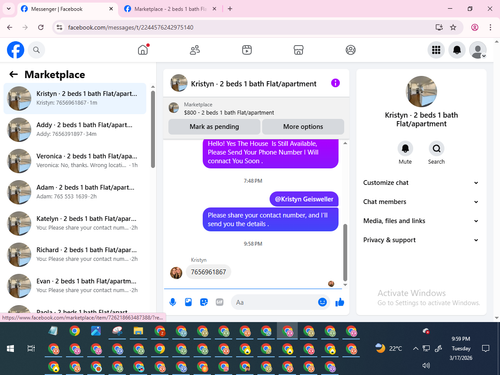
Task: Click the back arrow beside Marketplace heading
Action: click(x=13, y=74)
